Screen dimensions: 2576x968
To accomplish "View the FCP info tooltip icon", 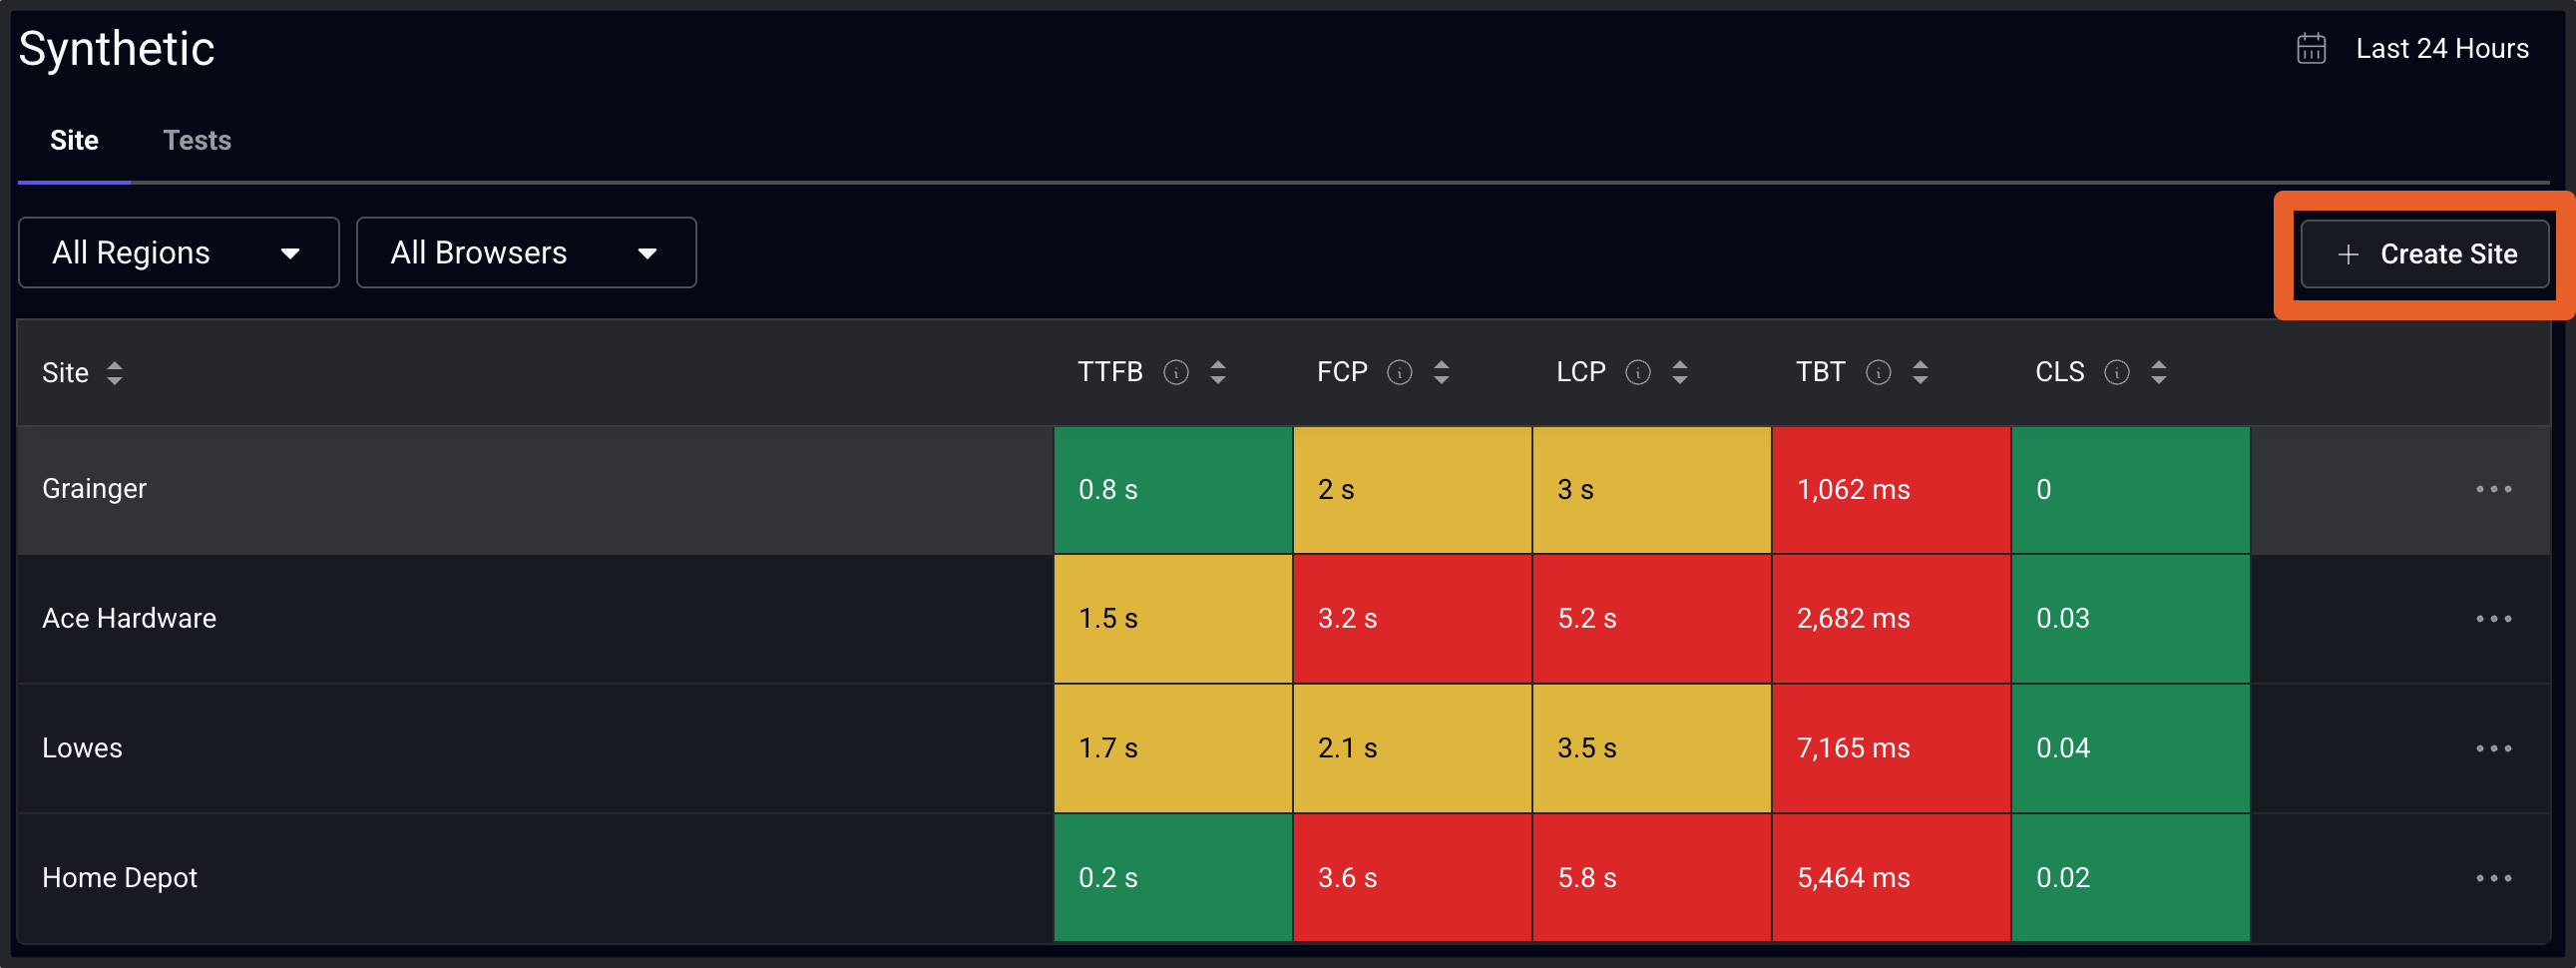I will click(1399, 372).
